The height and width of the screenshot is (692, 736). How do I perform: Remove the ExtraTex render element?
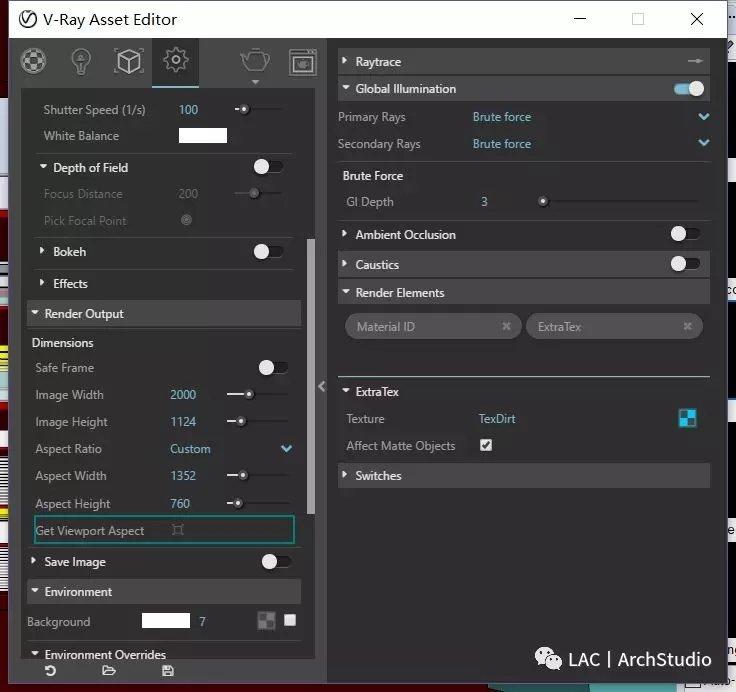click(x=688, y=326)
